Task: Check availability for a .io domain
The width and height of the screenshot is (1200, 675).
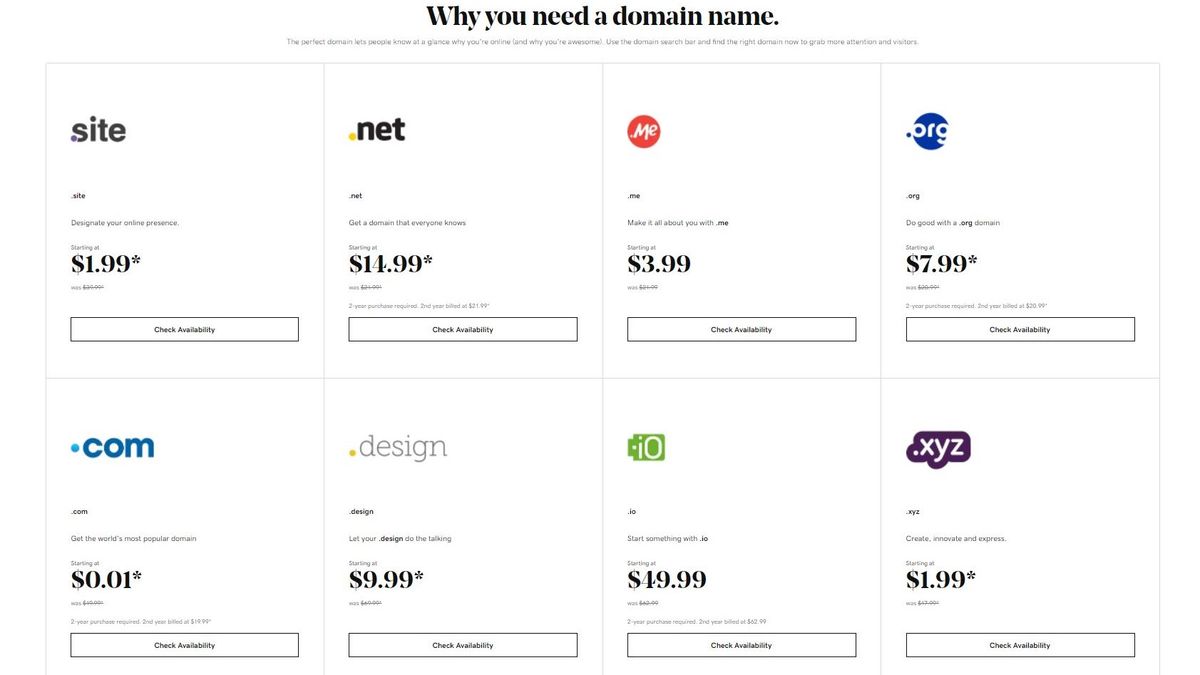Action: [741, 644]
